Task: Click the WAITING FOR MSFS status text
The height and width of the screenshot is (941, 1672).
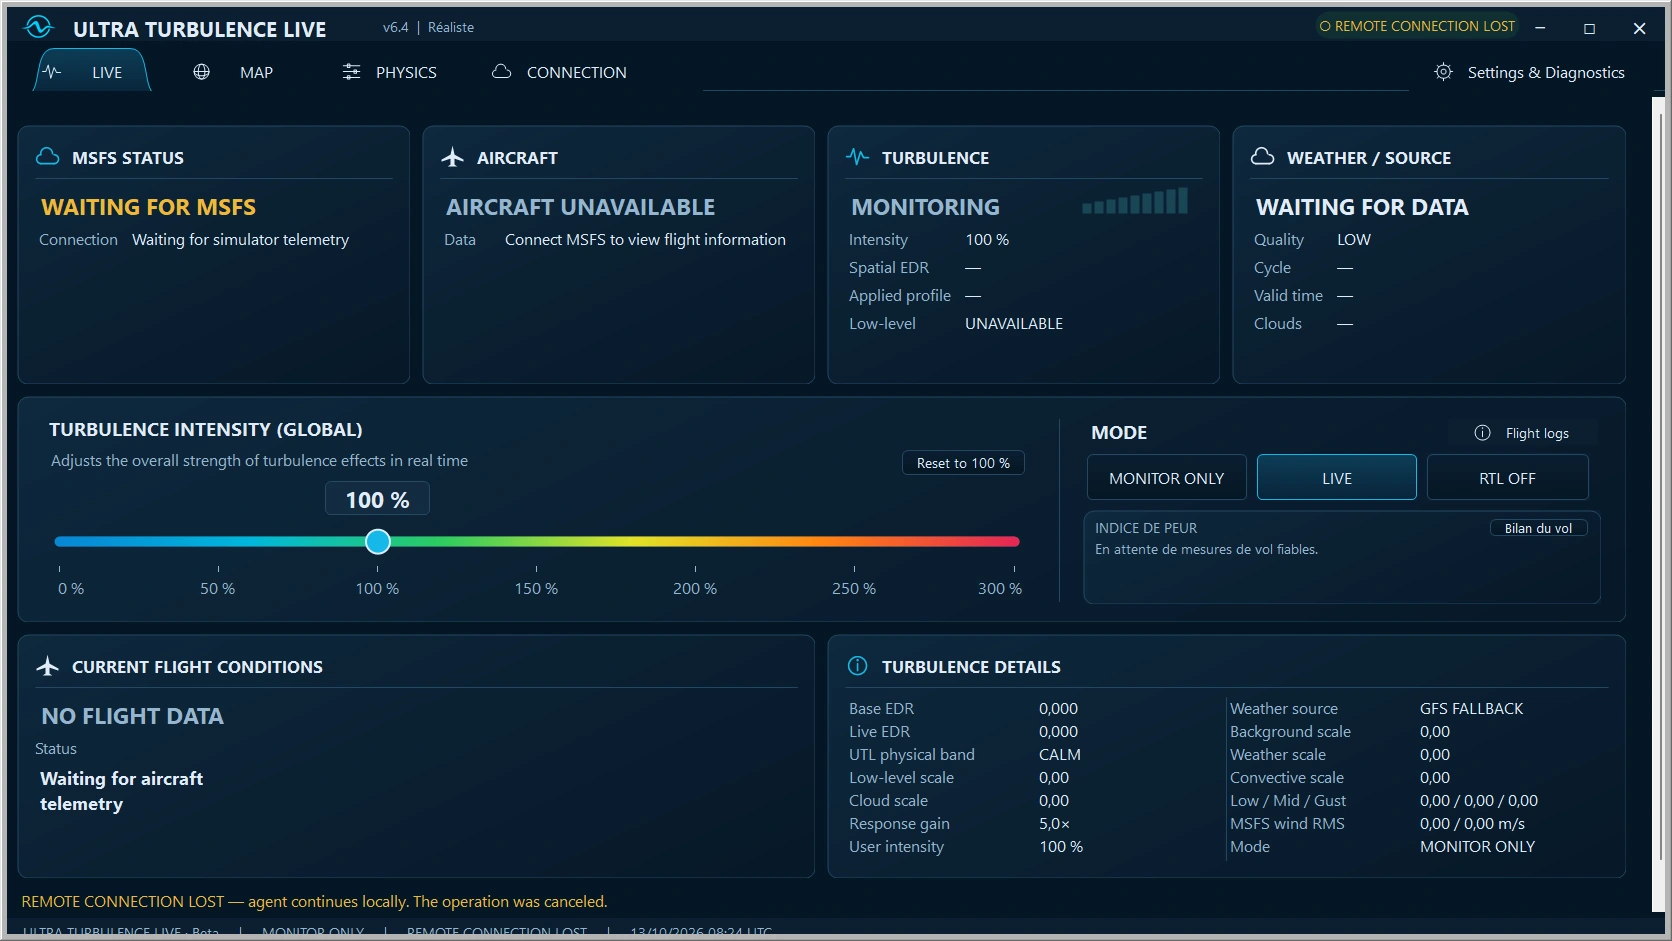Action: point(148,207)
